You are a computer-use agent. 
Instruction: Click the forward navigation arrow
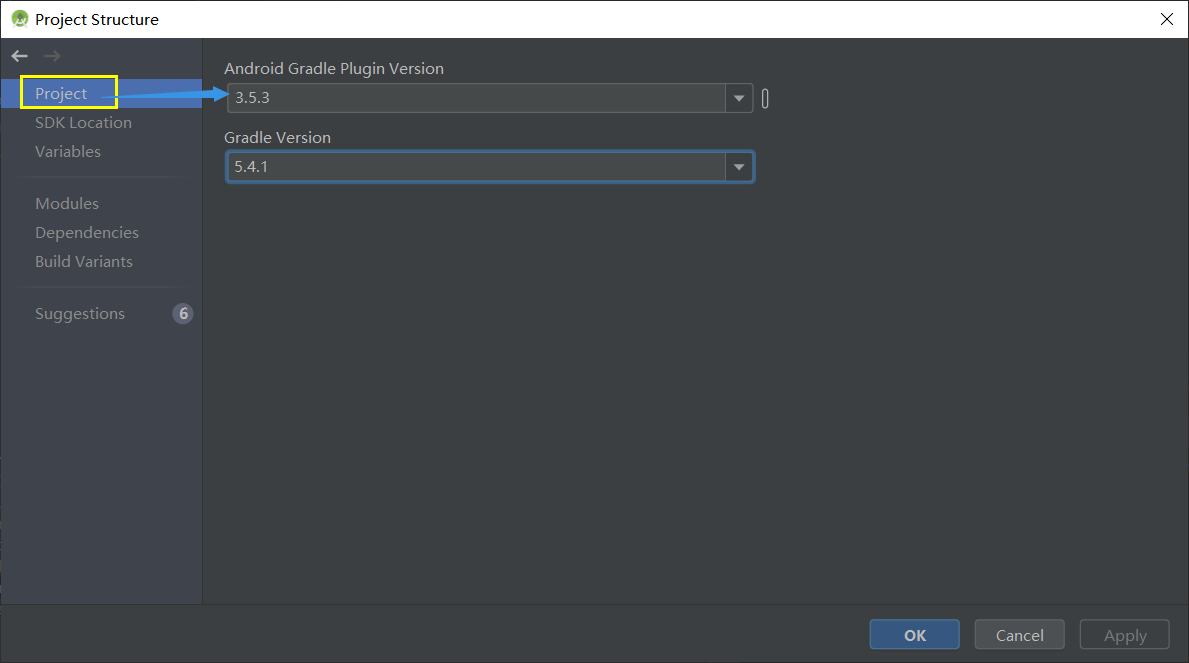[x=50, y=56]
